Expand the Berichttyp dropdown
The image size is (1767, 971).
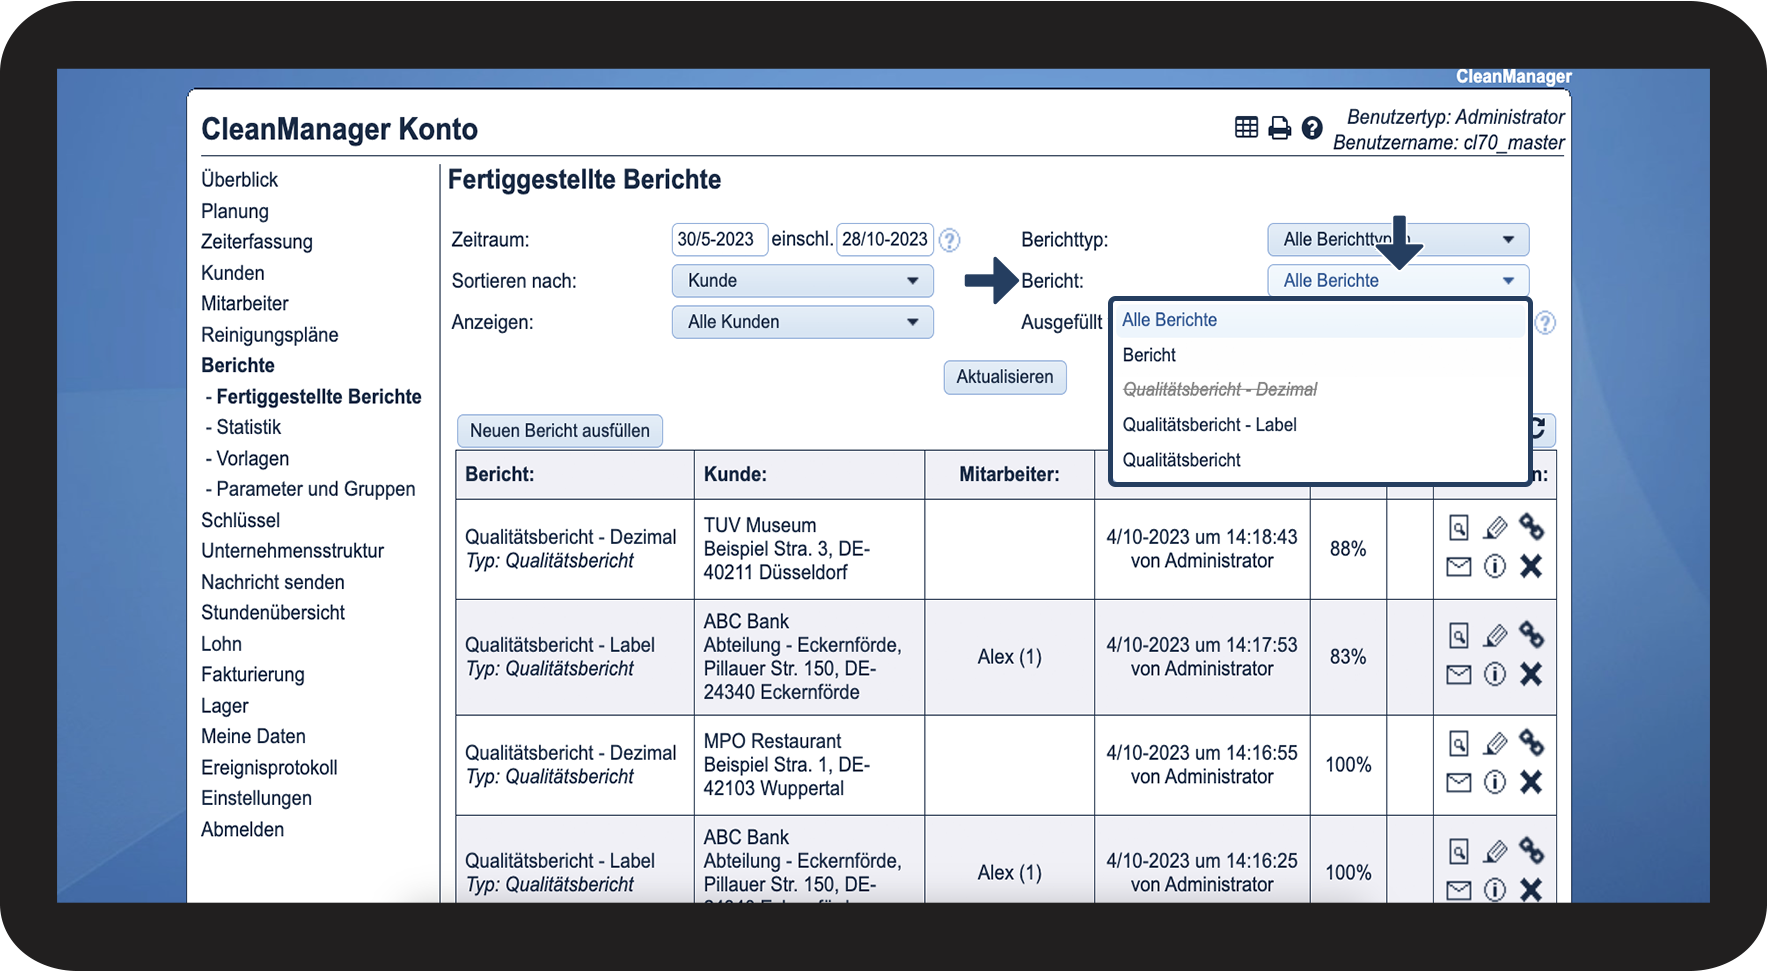click(1398, 240)
